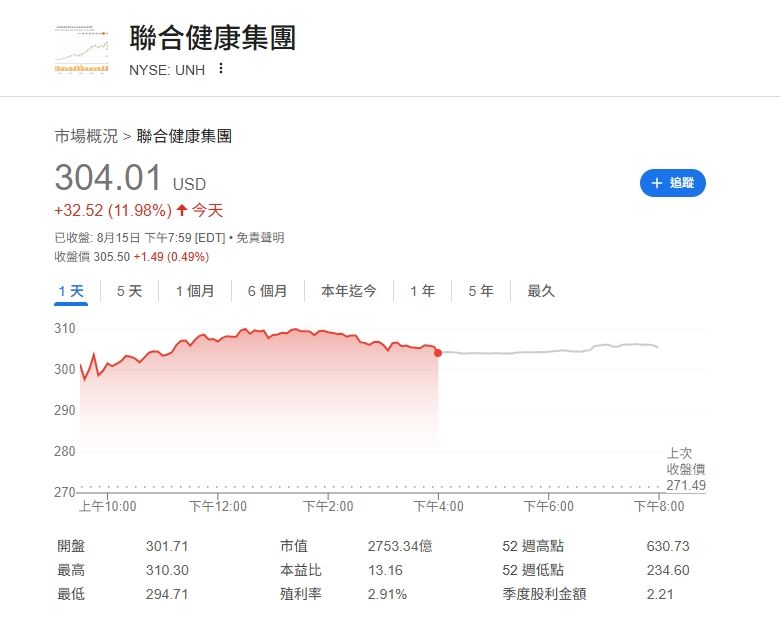The height and width of the screenshot is (620, 780).
Task: Click the 最低 value 294.71
Action: 167,594
